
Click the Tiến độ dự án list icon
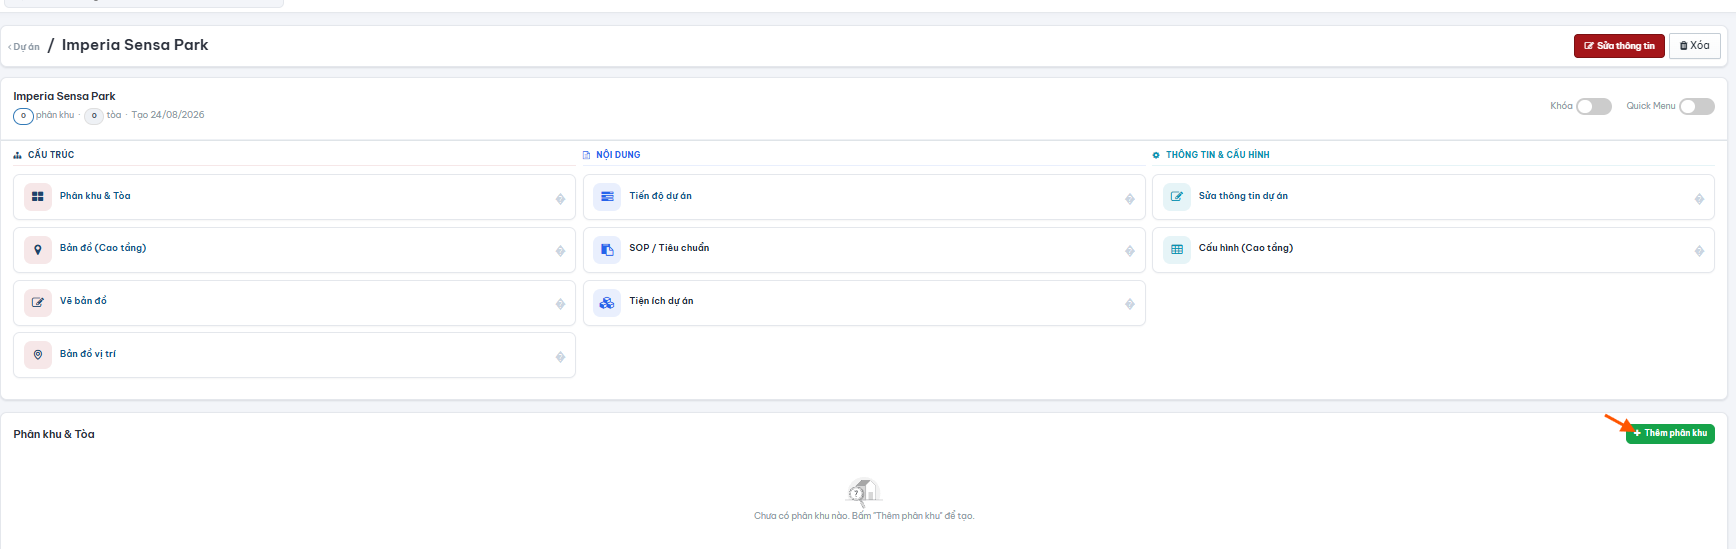click(607, 197)
